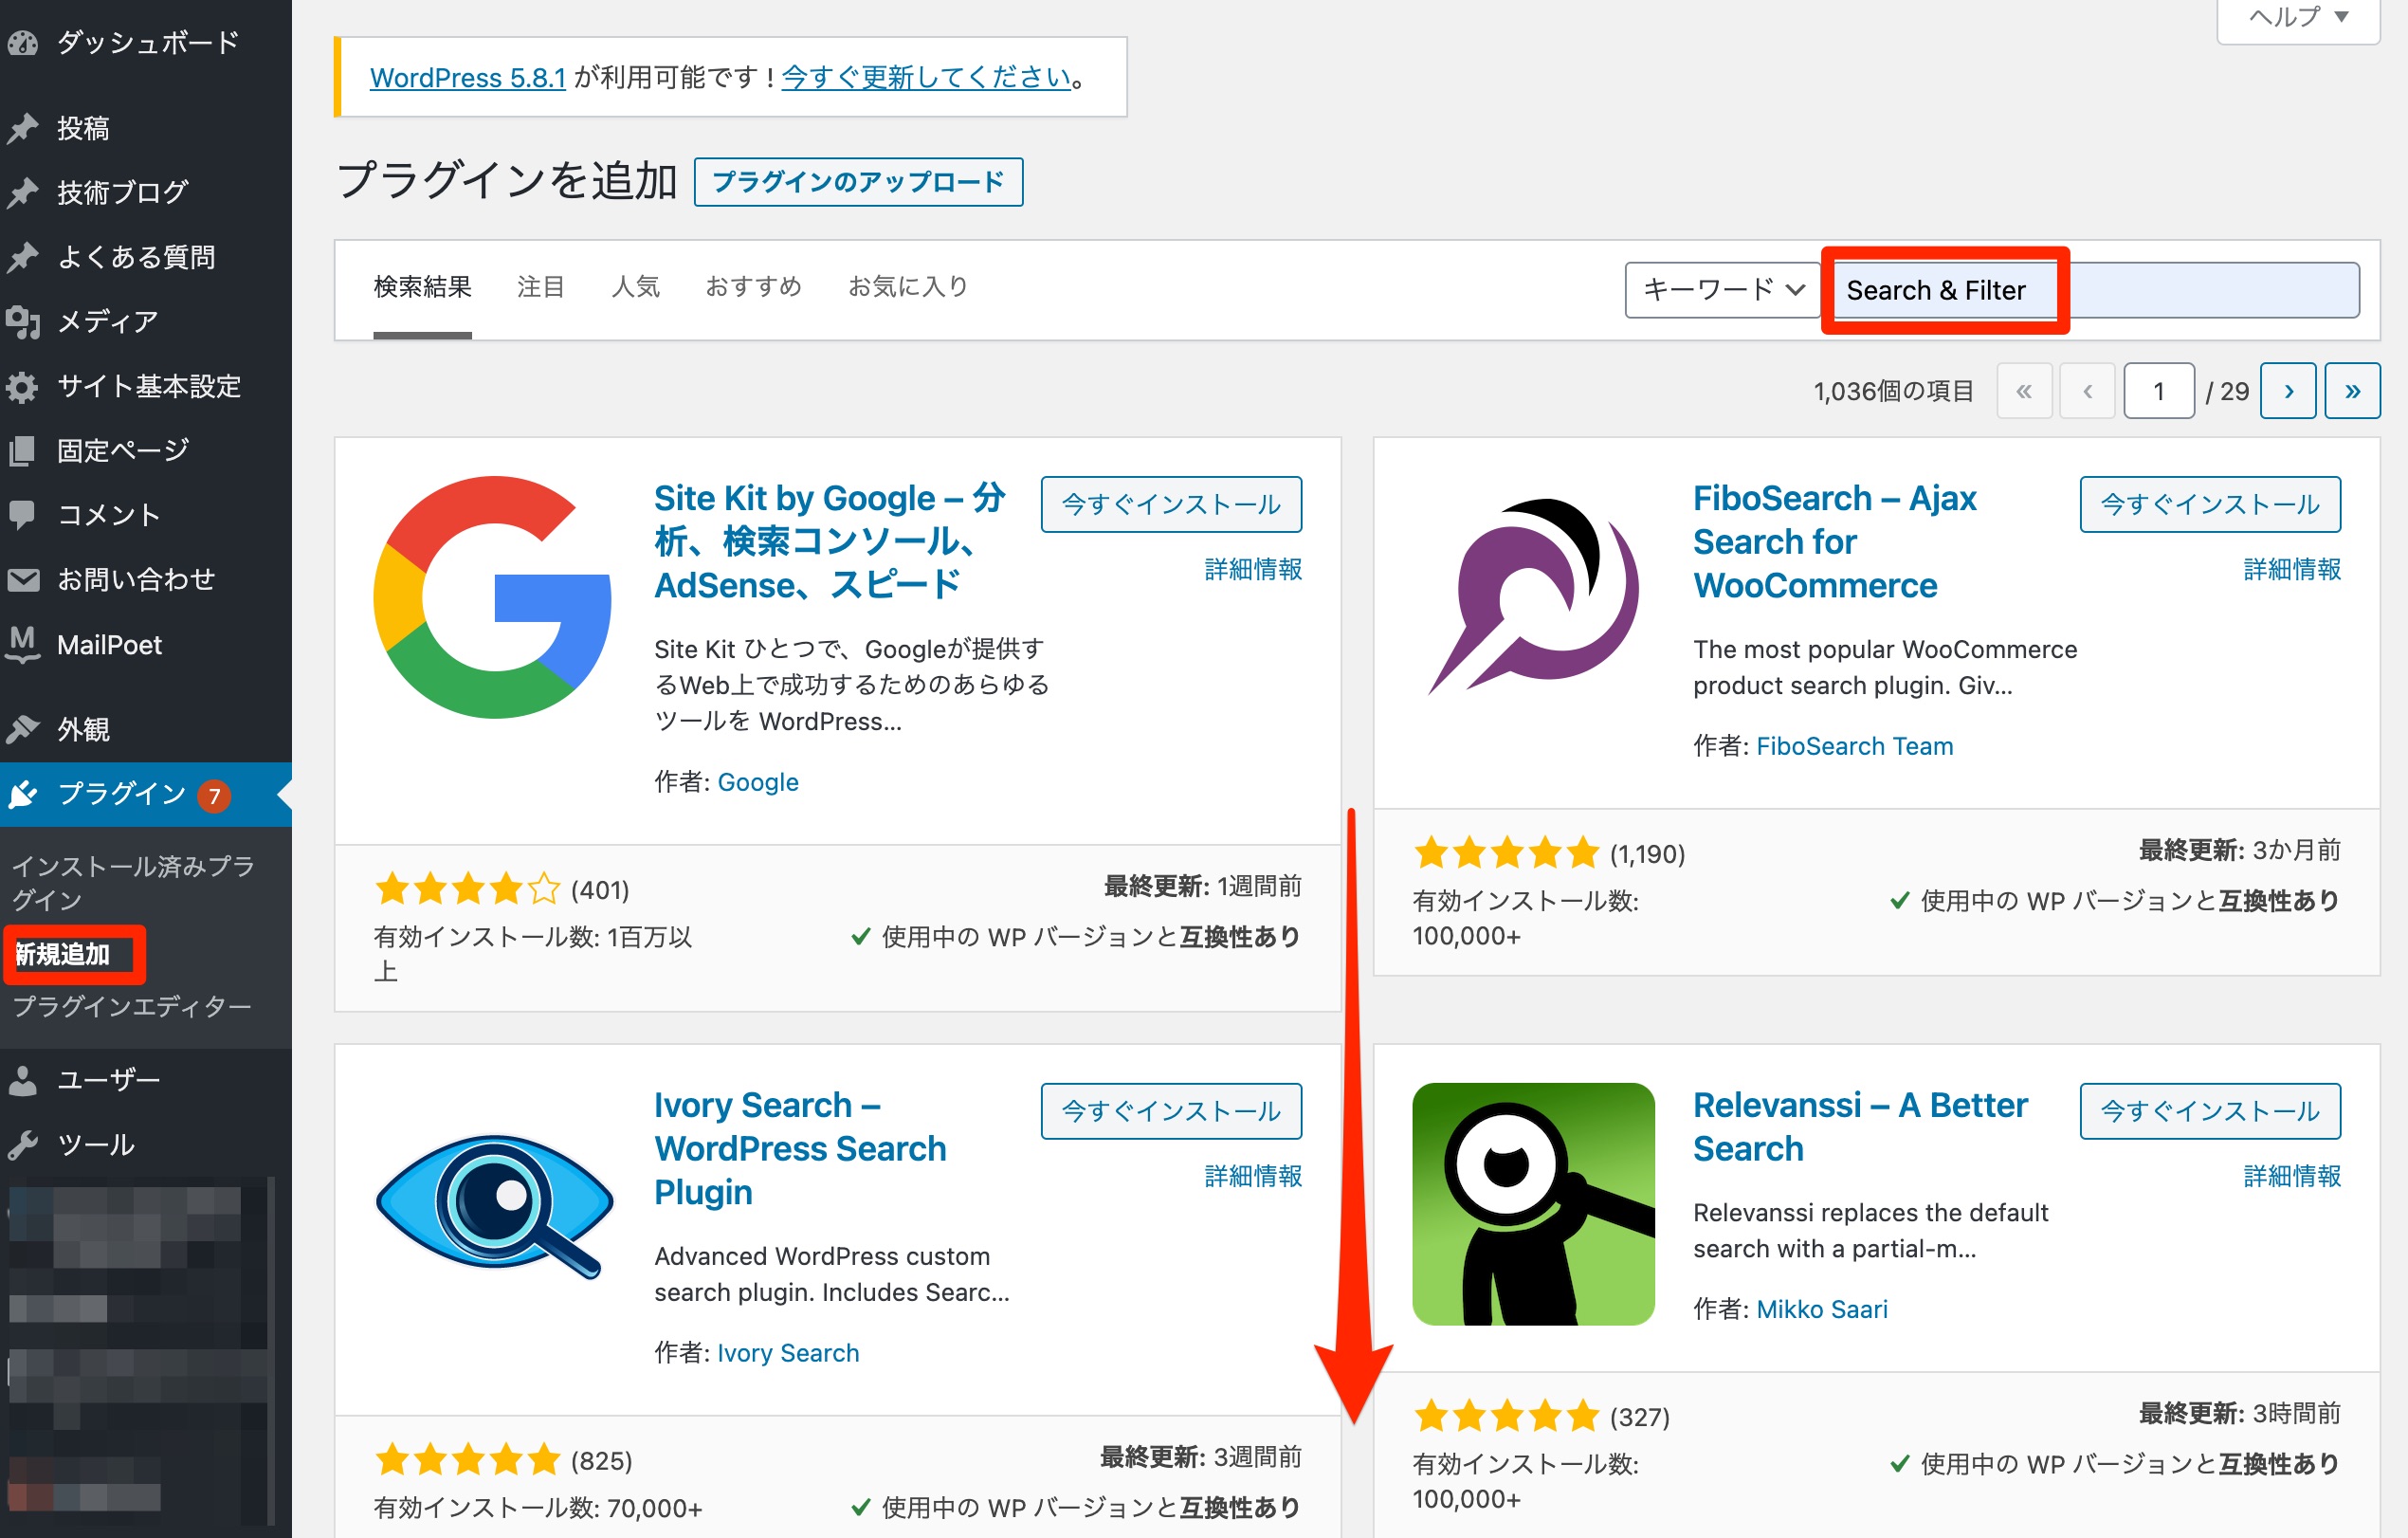Install Site Kit by Google now
The width and height of the screenshot is (2408, 1538).
[1171, 504]
